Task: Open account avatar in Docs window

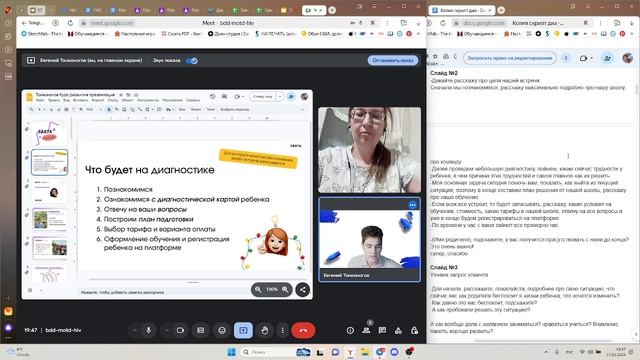Action: point(627,58)
